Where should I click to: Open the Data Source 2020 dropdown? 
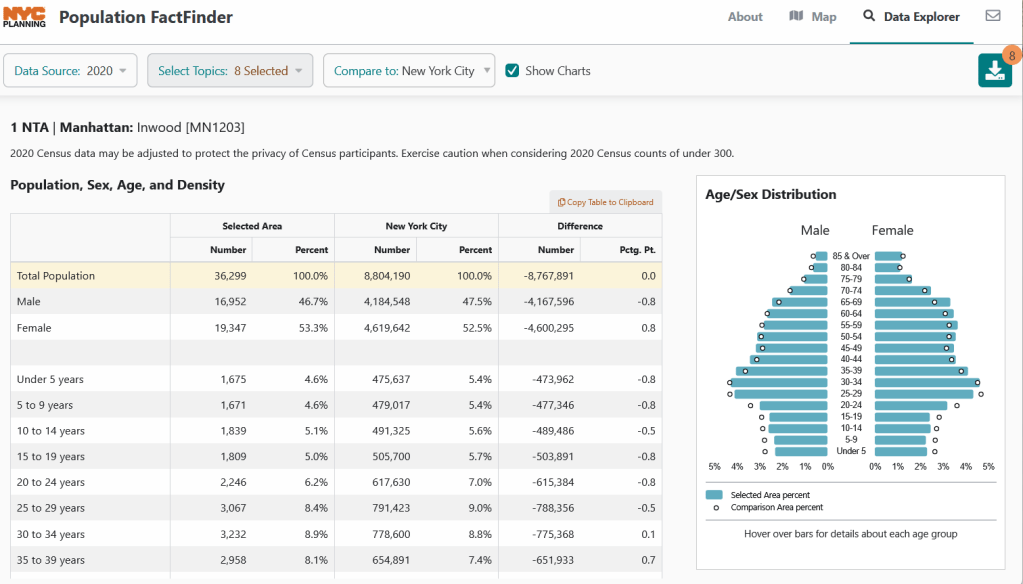click(70, 71)
